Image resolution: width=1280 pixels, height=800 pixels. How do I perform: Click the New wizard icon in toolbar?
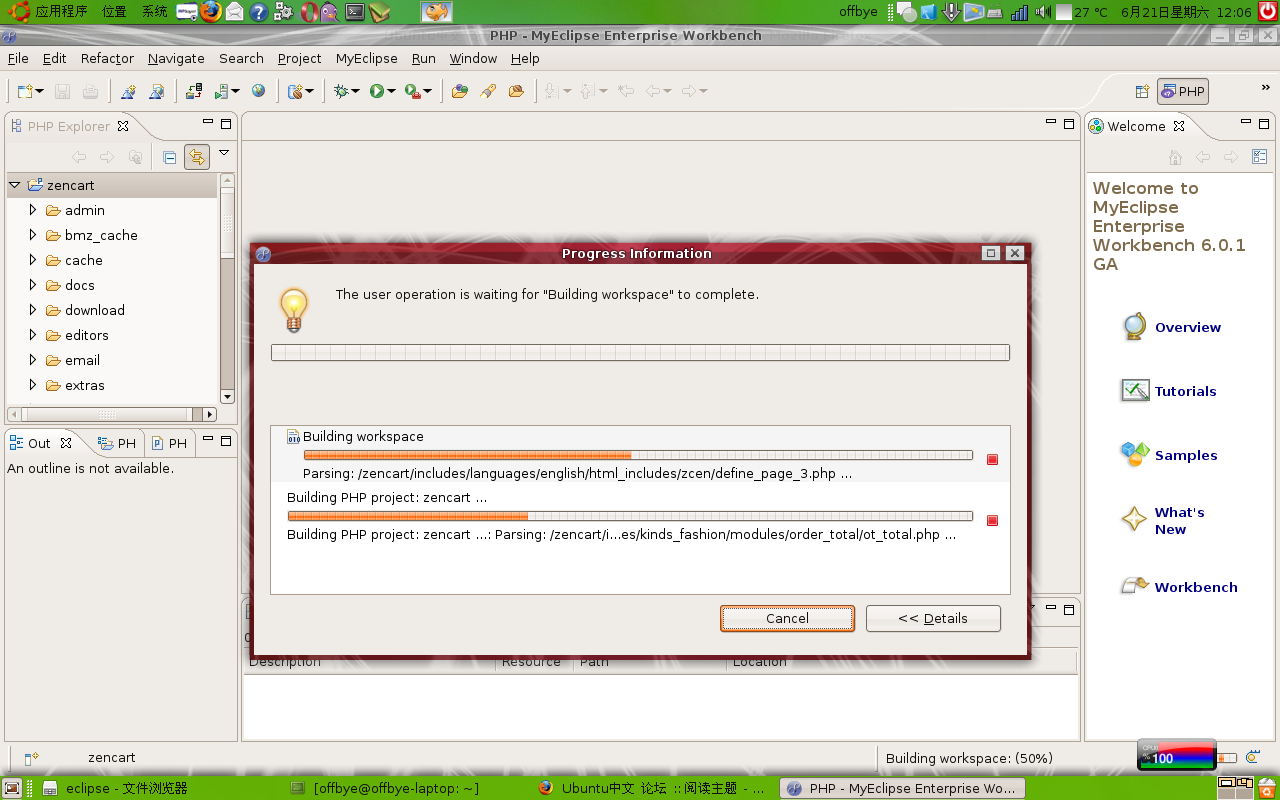[x=25, y=91]
